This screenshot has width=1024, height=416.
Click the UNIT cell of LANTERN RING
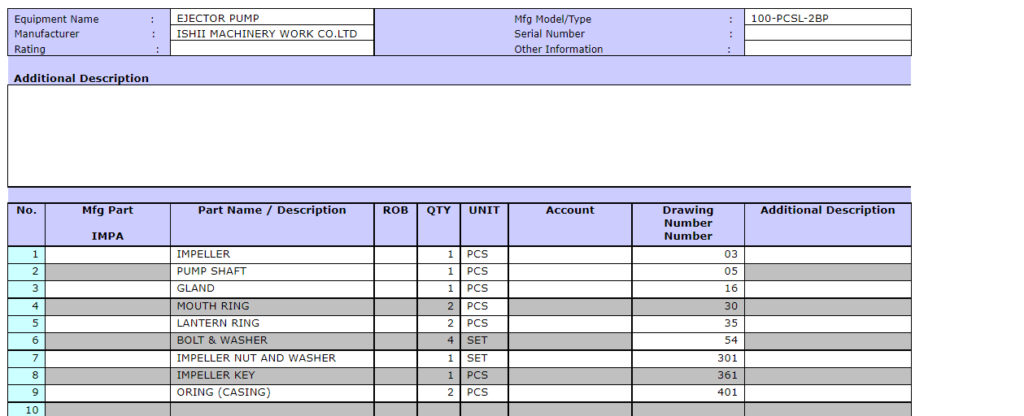pos(484,323)
